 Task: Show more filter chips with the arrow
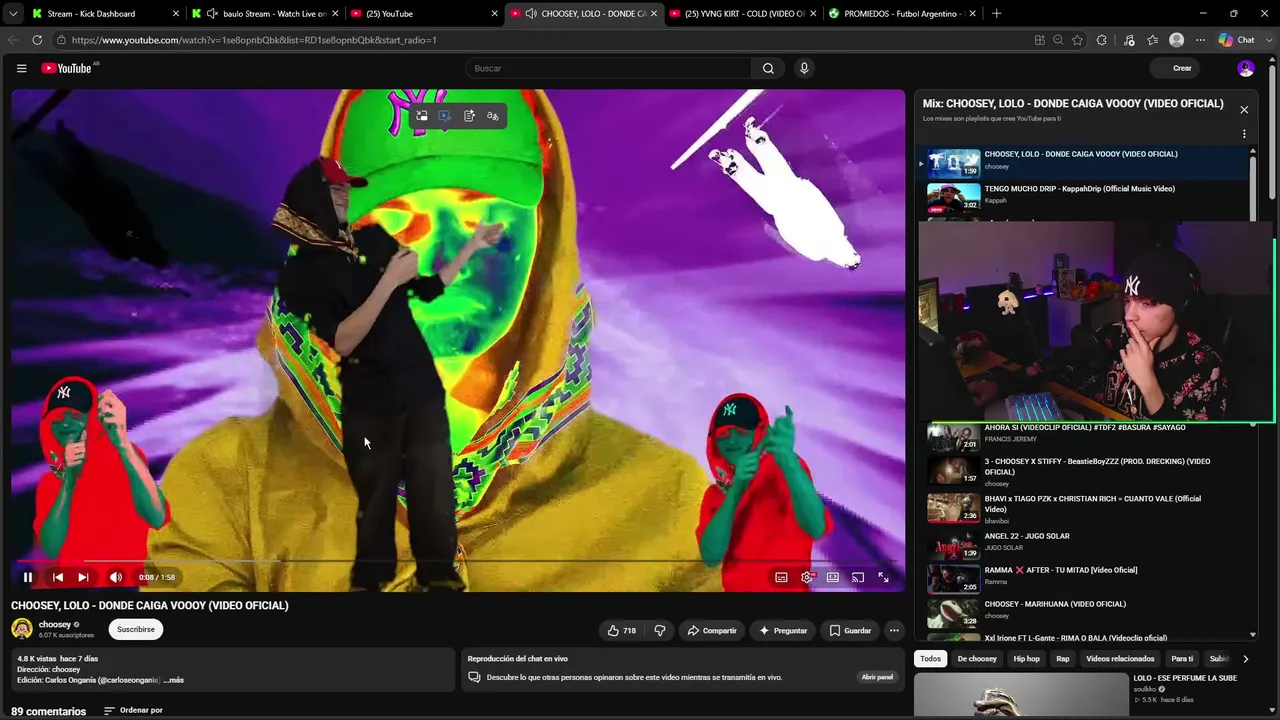coord(1245,659)
